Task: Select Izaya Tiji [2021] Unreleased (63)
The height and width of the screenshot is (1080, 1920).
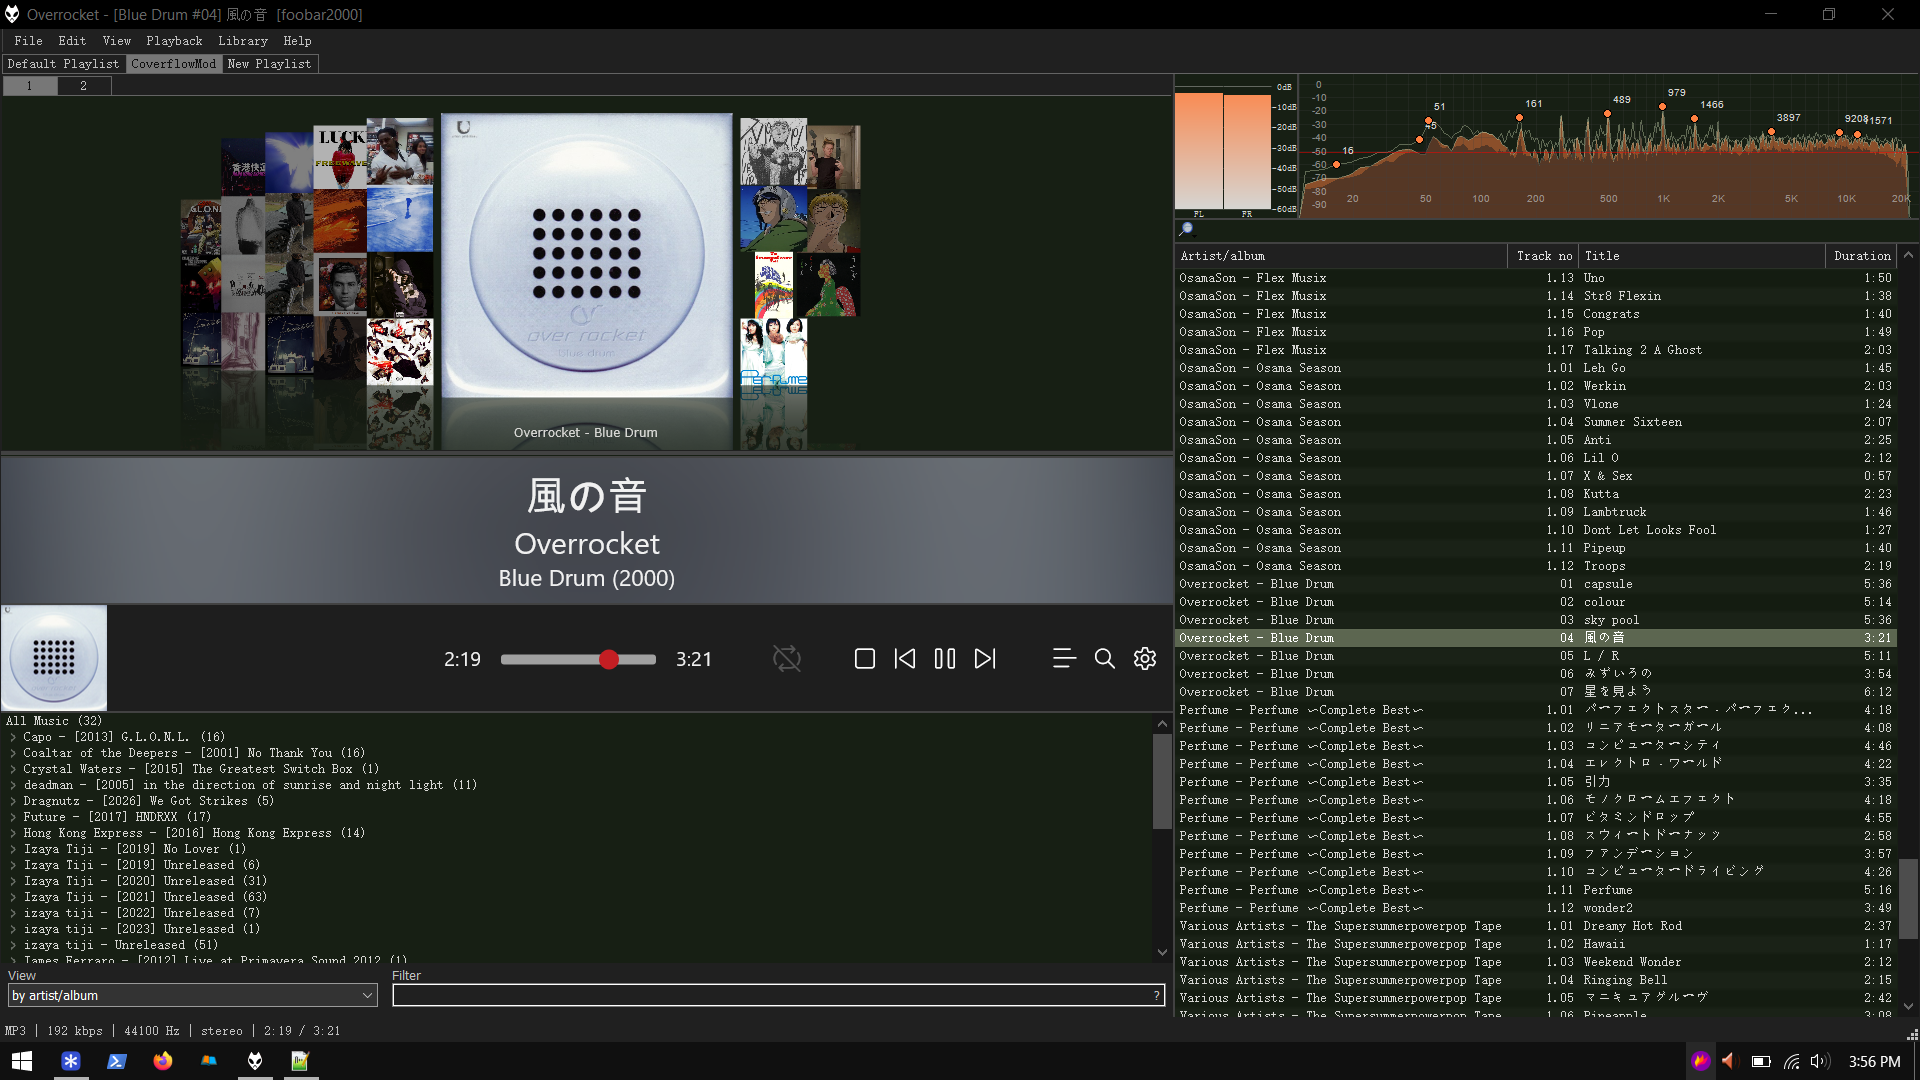Action: click(x=145, y=897)
